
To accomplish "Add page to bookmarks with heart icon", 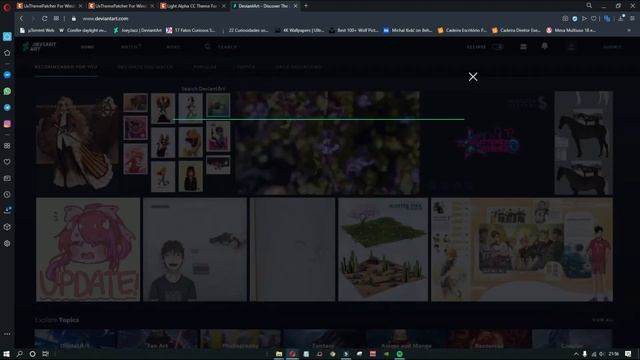I will pyautogui.click(x=594, y=18).
